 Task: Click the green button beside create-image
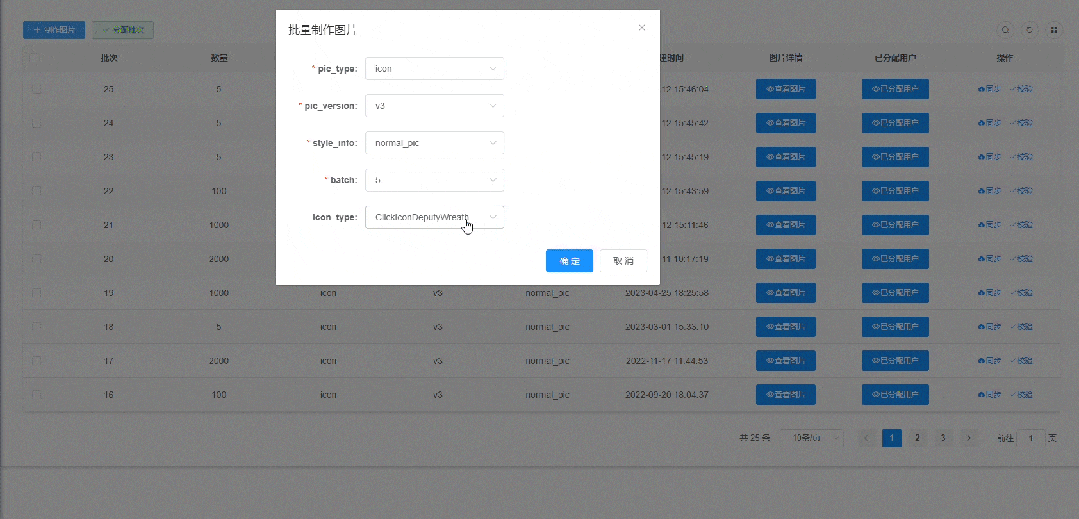point(123,30)
